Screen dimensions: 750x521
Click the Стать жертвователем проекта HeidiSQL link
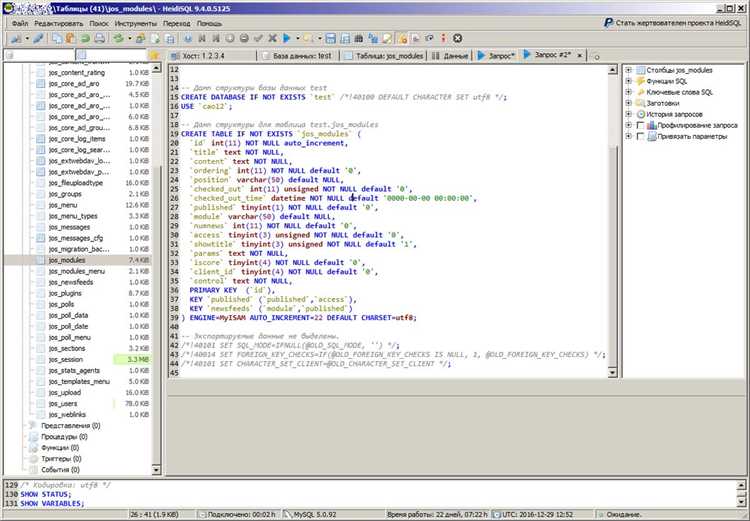pos(678,23)
